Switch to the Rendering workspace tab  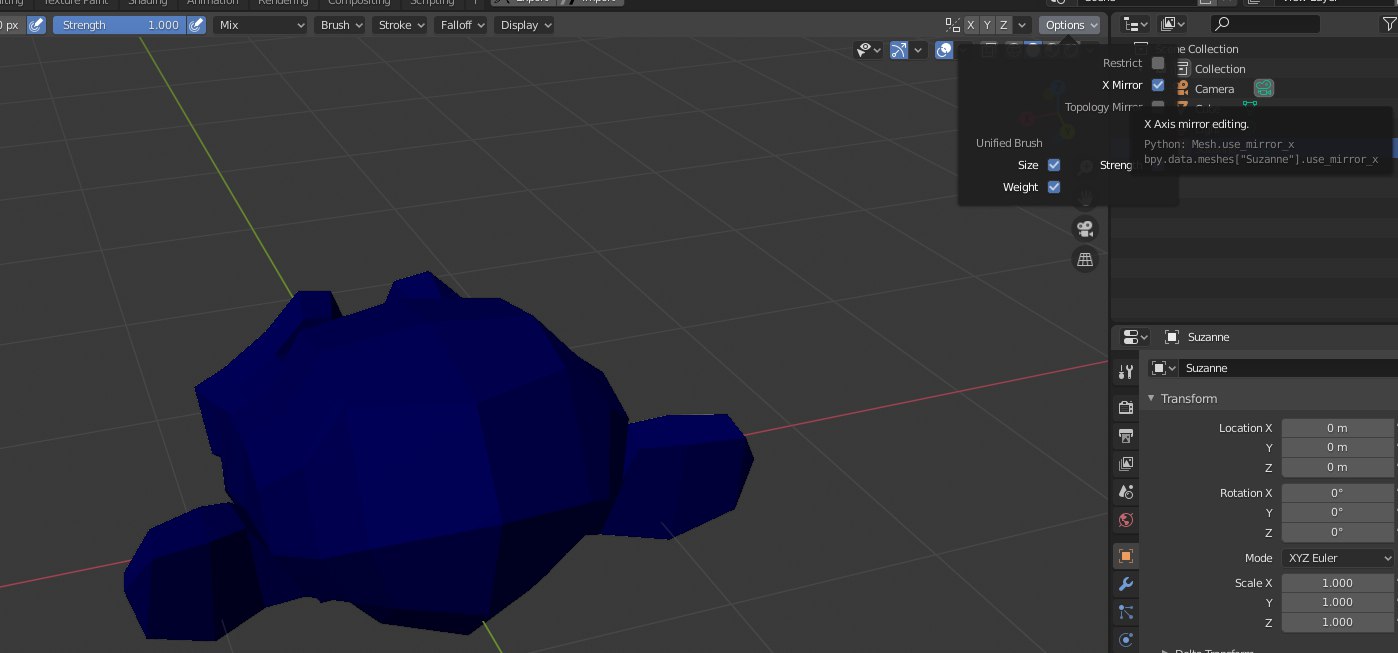click(283, 3)
